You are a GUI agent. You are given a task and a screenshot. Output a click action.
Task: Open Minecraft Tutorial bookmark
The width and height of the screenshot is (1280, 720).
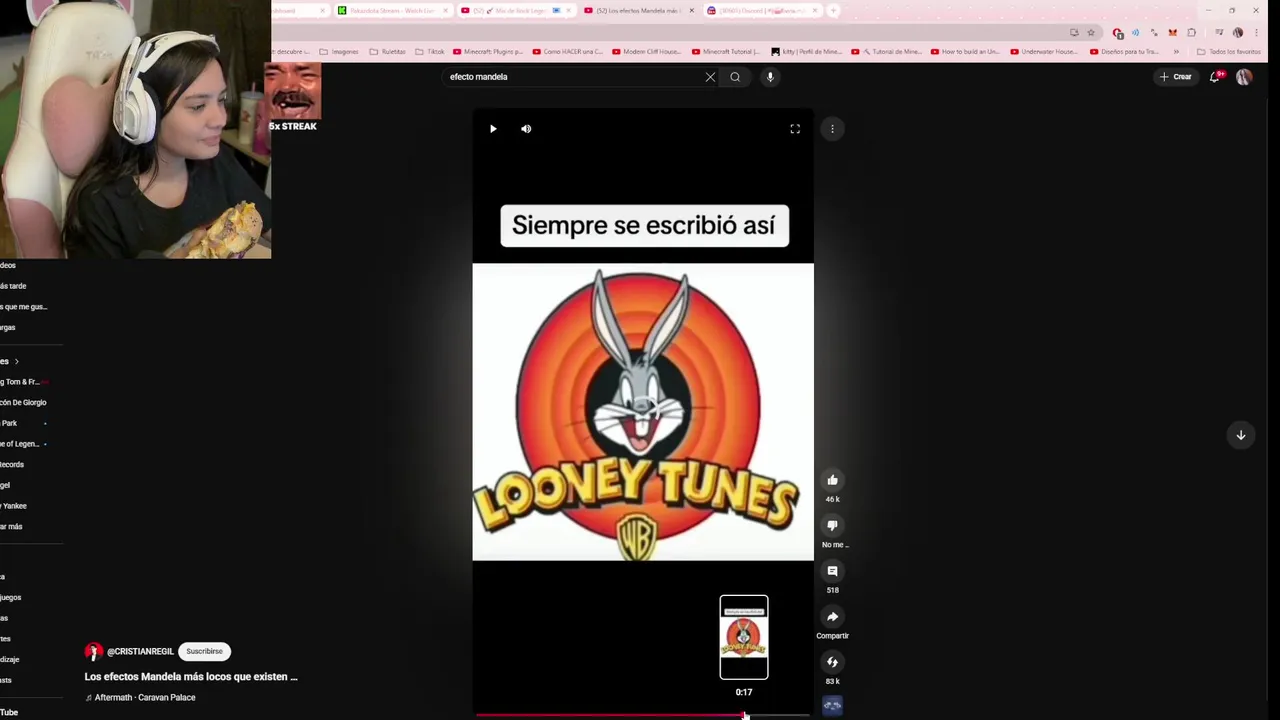(x=727, y=52)
